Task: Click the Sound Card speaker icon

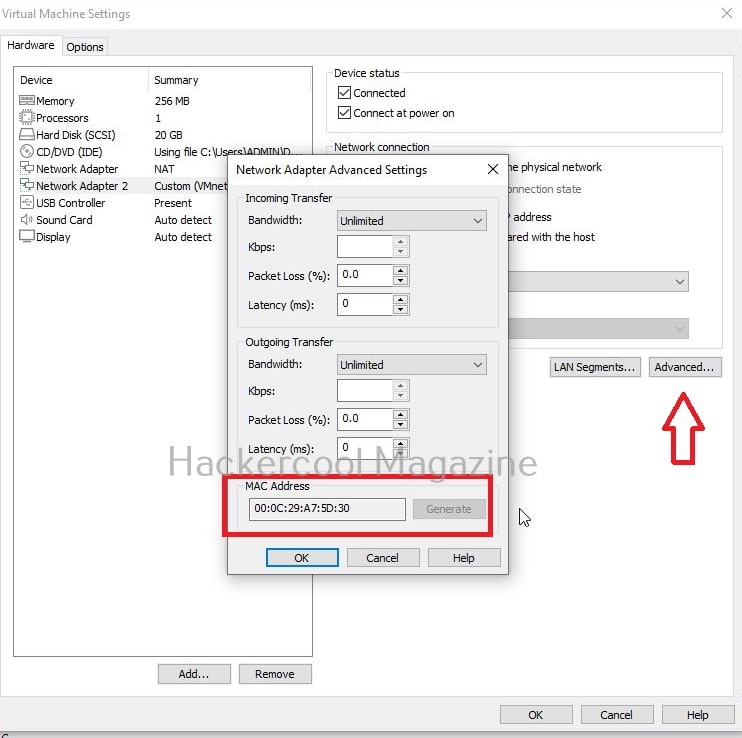Action: click(27, 220)
